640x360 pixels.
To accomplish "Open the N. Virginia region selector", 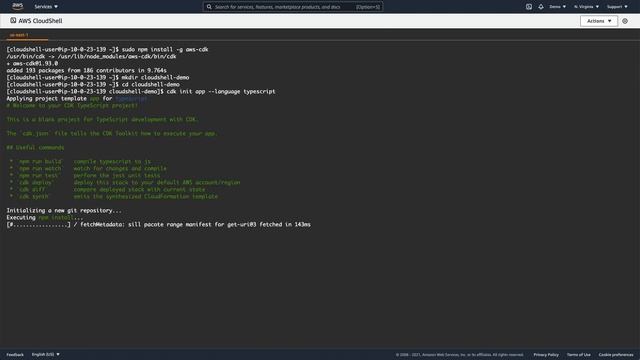I will (x=586, y=7).
